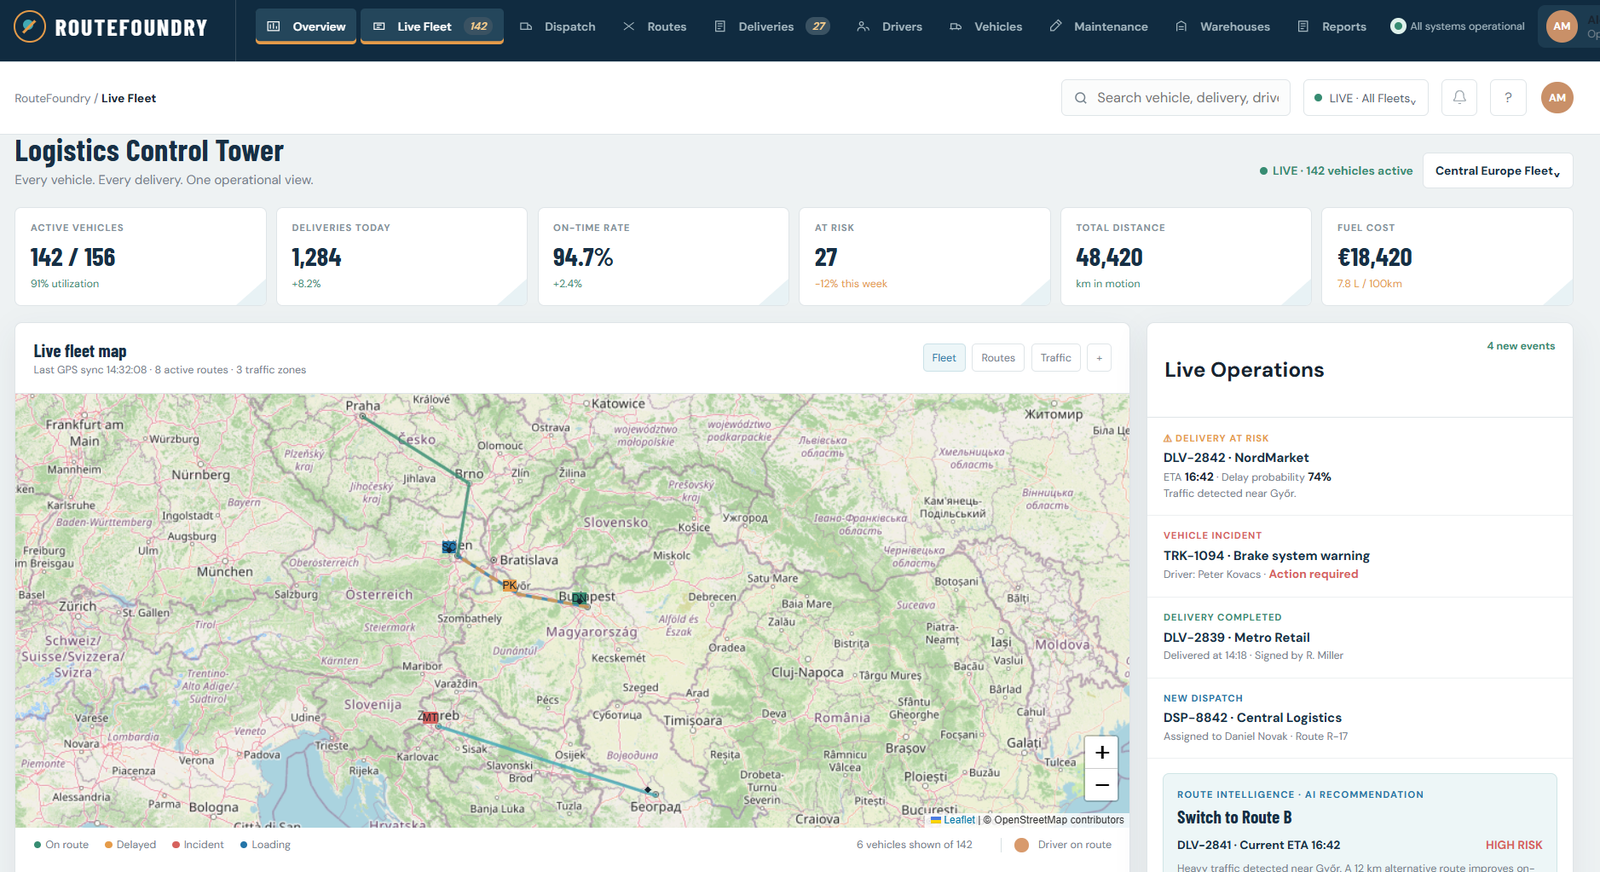Open Deliveries nav item
Screen dimensions: 1600x872
coord(771,26)
